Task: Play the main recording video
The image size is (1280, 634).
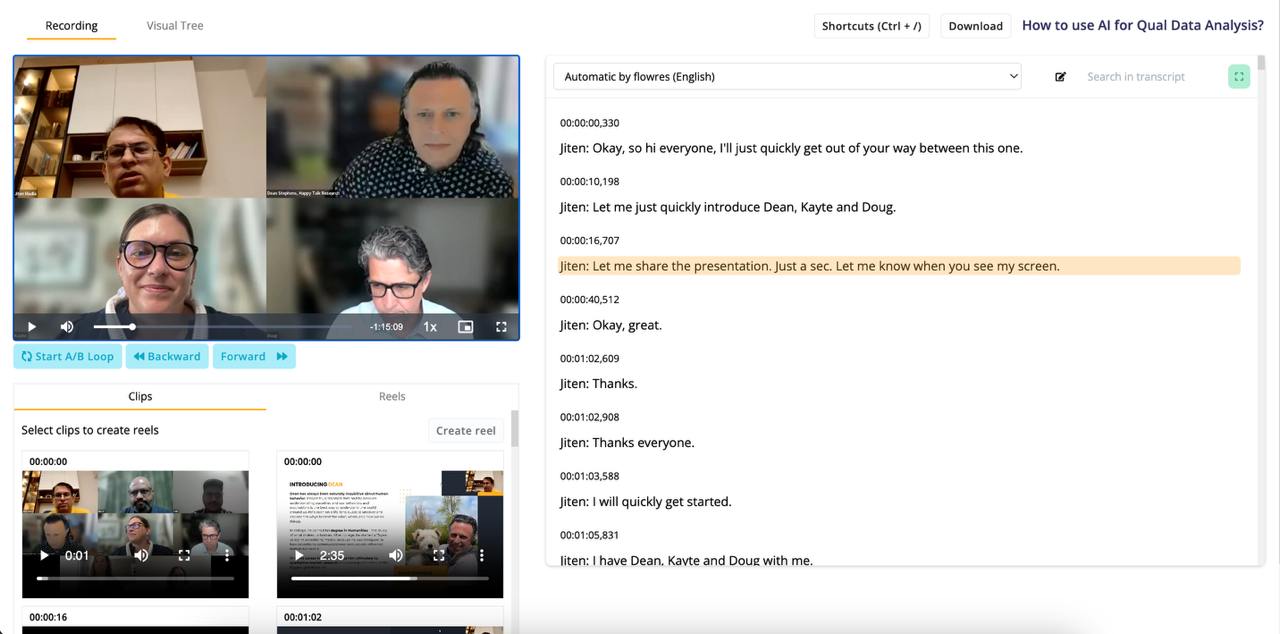Action: [32, 327]
